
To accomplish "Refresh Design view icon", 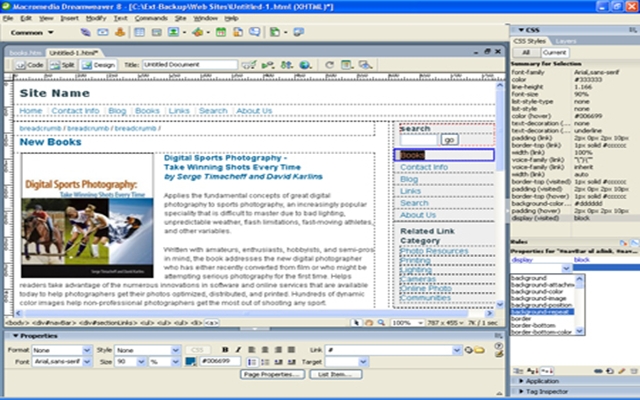I will point(329,65).
